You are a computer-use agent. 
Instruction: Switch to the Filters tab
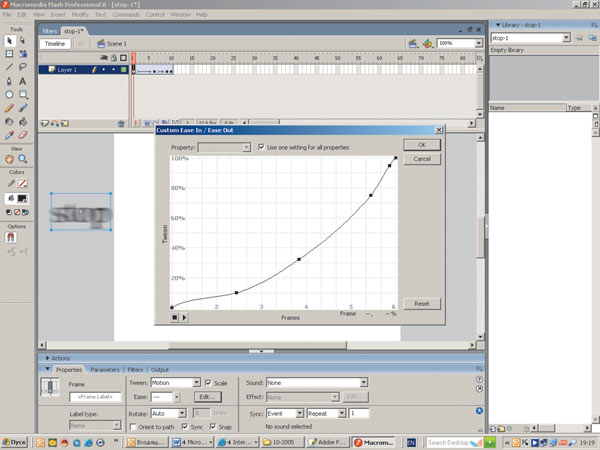(x=135, y=370)
